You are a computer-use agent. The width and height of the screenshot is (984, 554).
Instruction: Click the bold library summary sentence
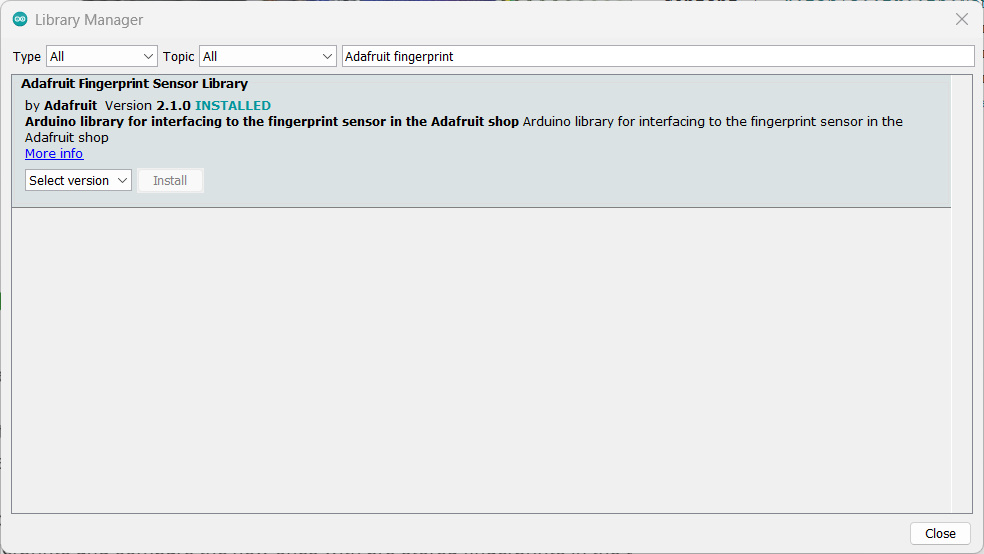[x=272, y=122]
